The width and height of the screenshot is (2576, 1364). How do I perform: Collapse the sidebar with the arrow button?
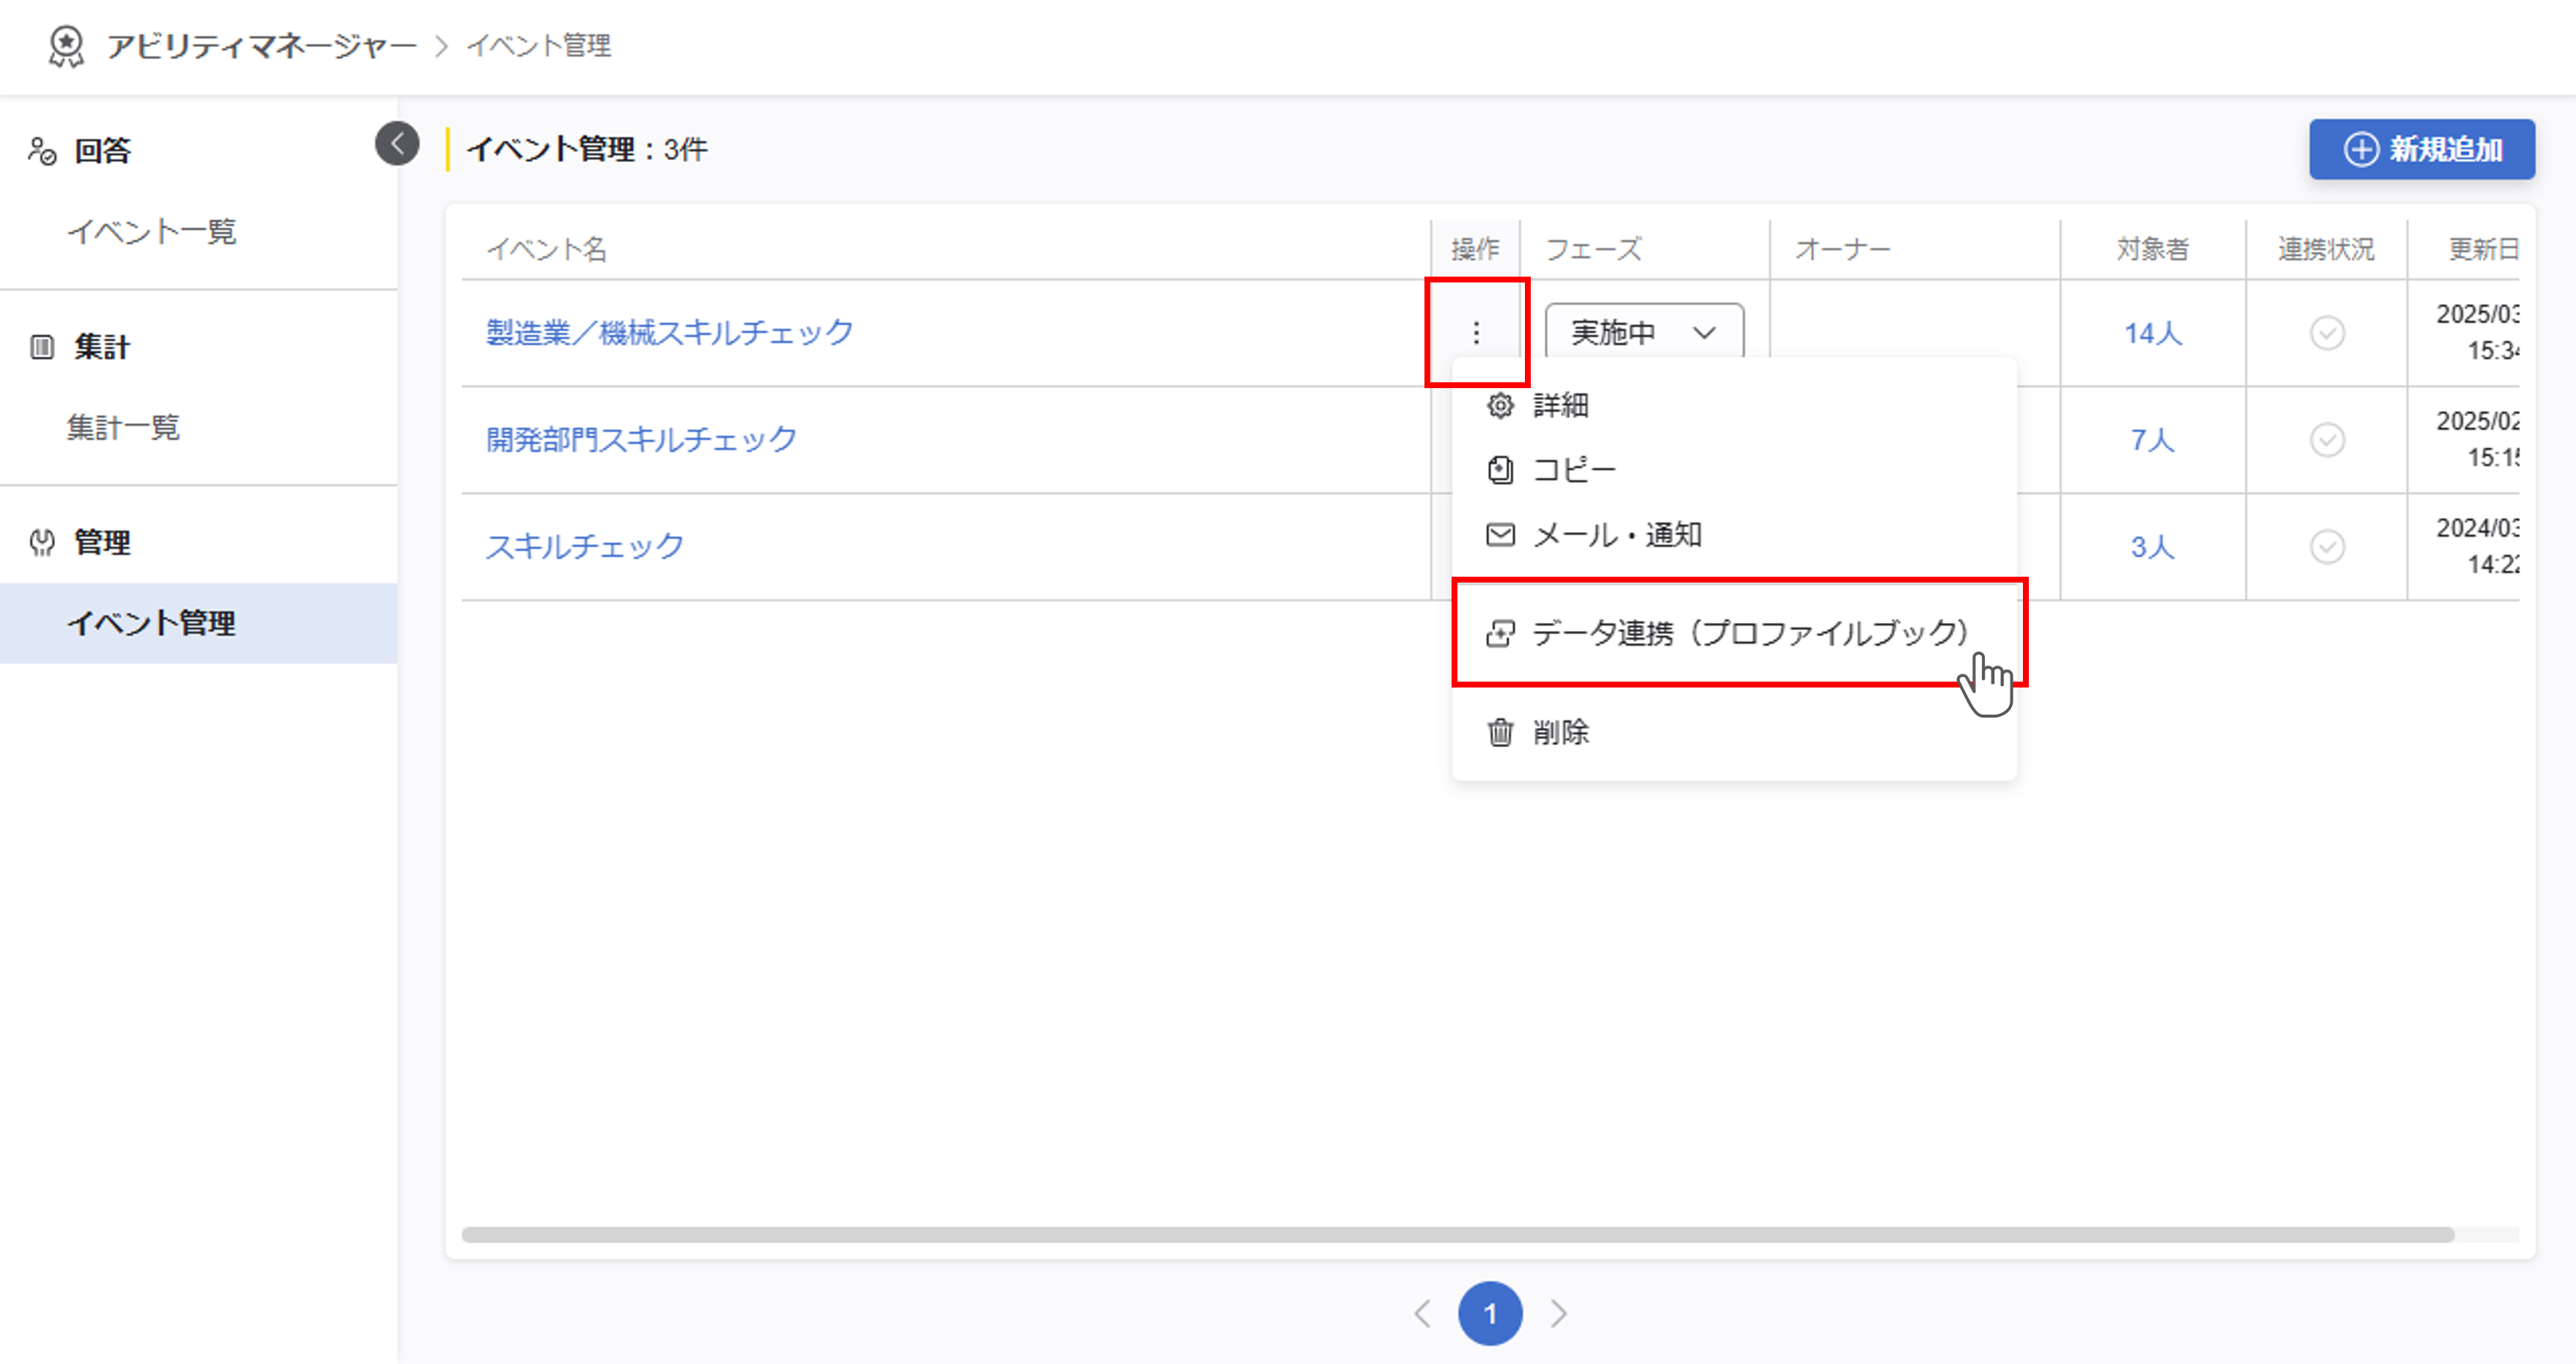[397, 144]
